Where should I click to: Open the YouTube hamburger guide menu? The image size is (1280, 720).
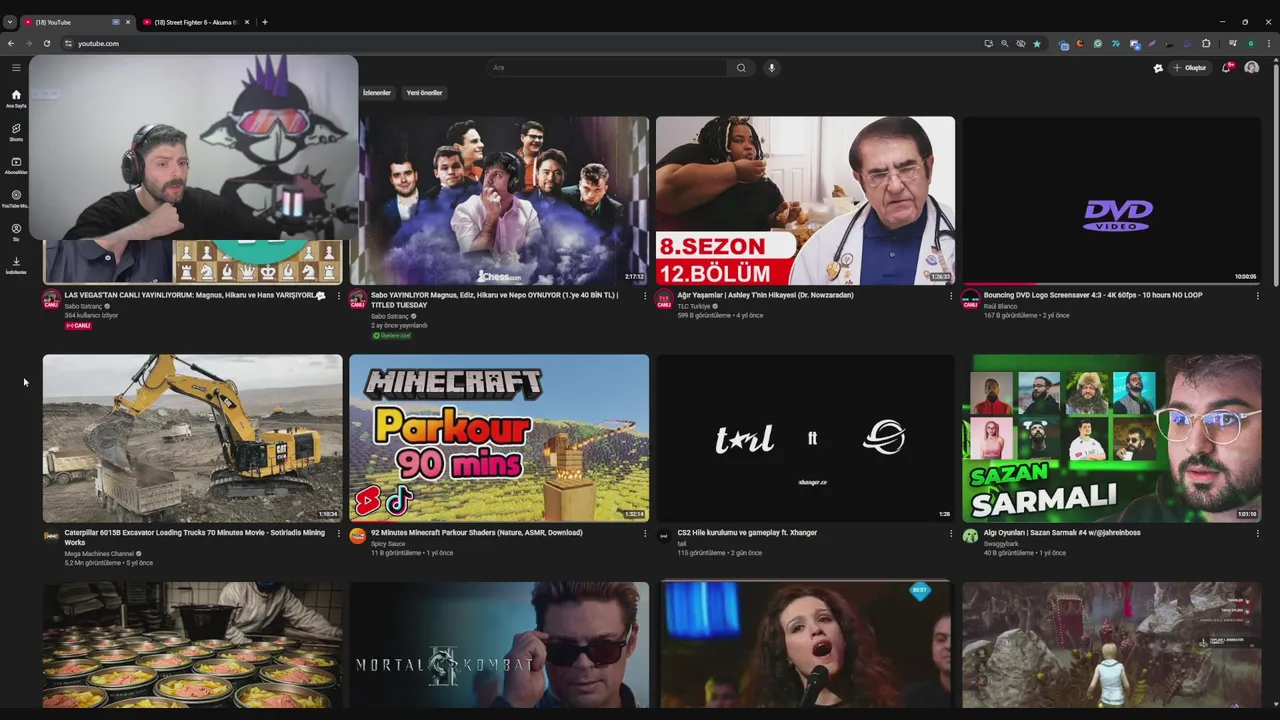(16, 68)
